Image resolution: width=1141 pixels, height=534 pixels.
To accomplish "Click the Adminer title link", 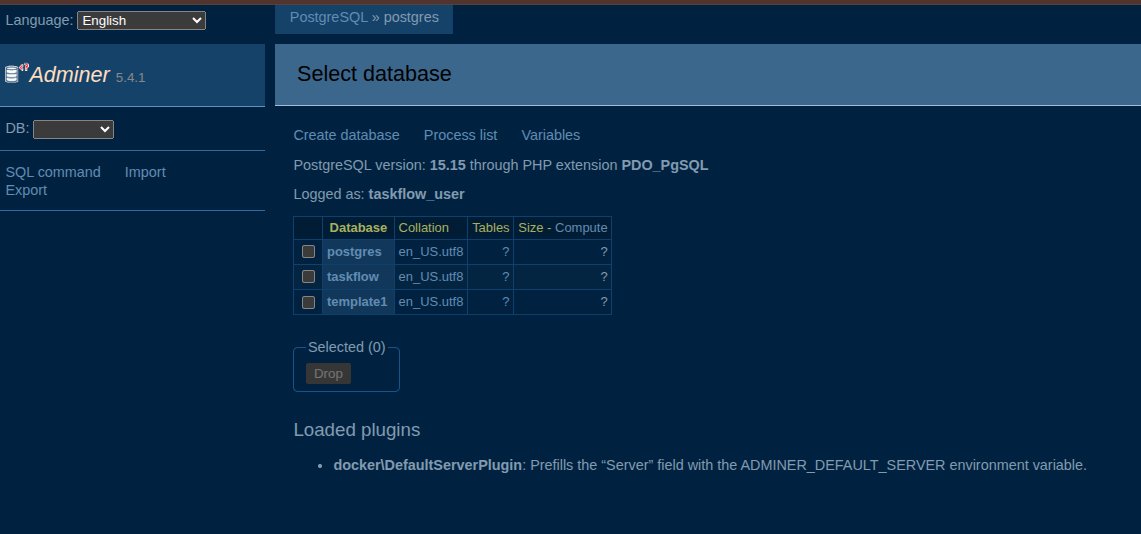I will tap(70, 74).
